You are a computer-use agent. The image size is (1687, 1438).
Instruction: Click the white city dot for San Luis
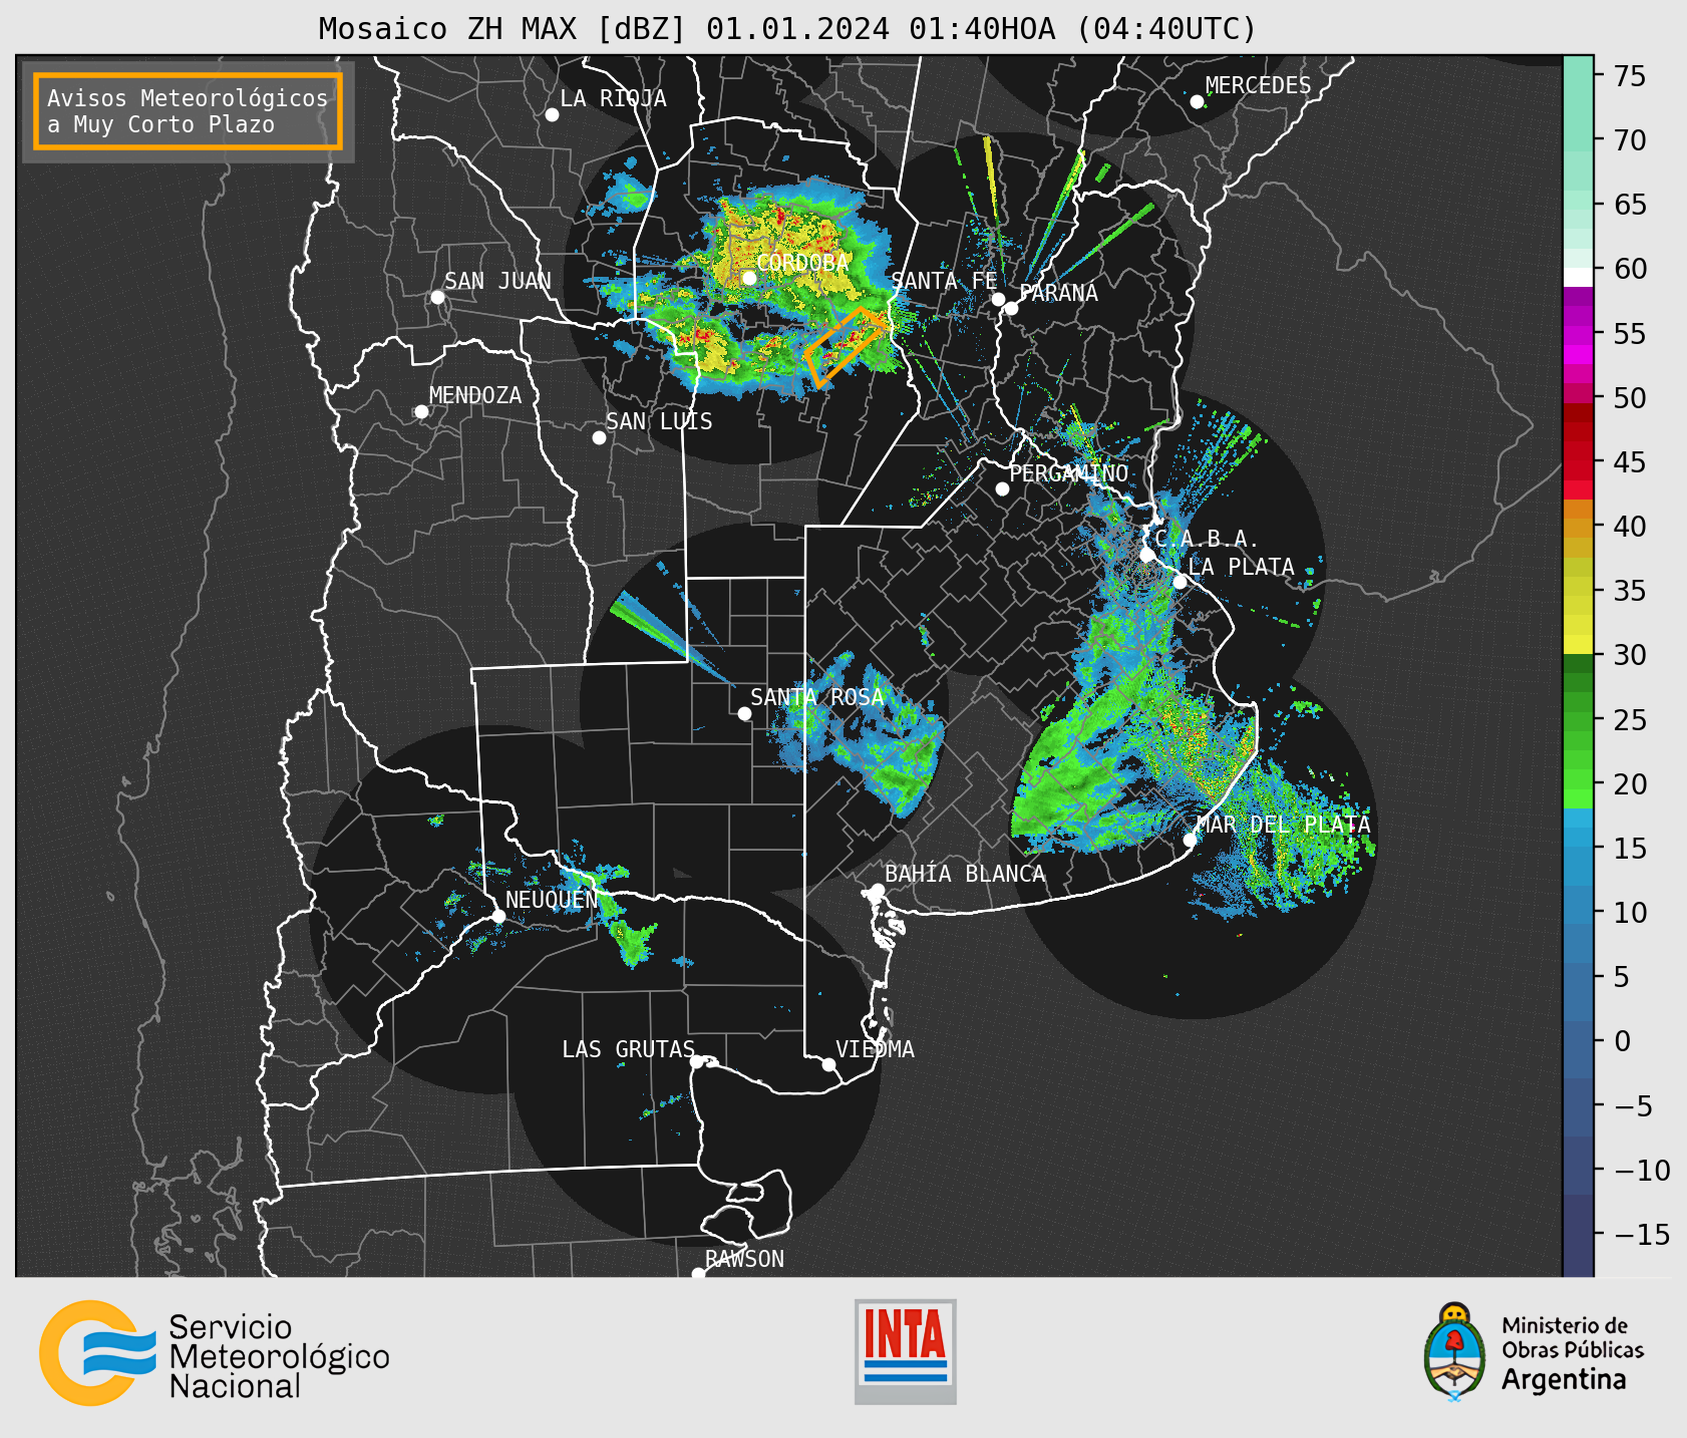(599, 438)
